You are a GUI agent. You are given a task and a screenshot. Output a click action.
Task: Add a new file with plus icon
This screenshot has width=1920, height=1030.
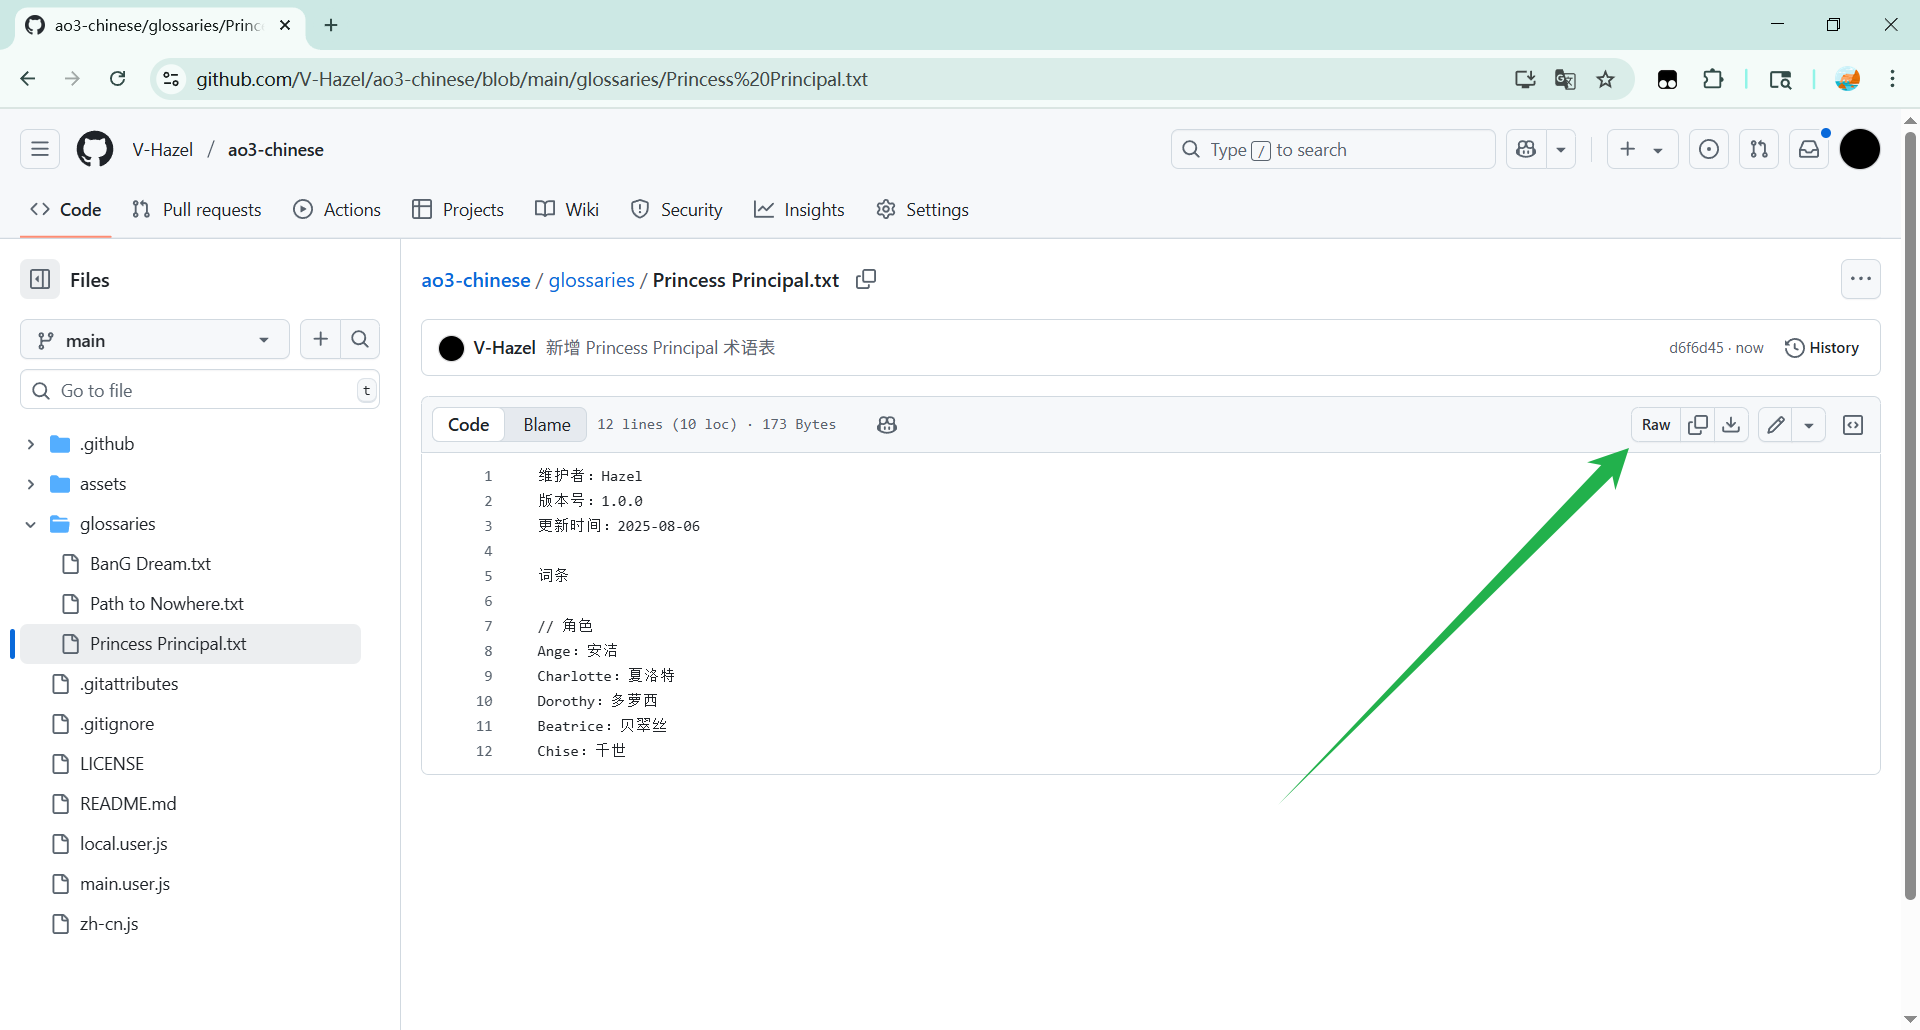pos(320,340)
